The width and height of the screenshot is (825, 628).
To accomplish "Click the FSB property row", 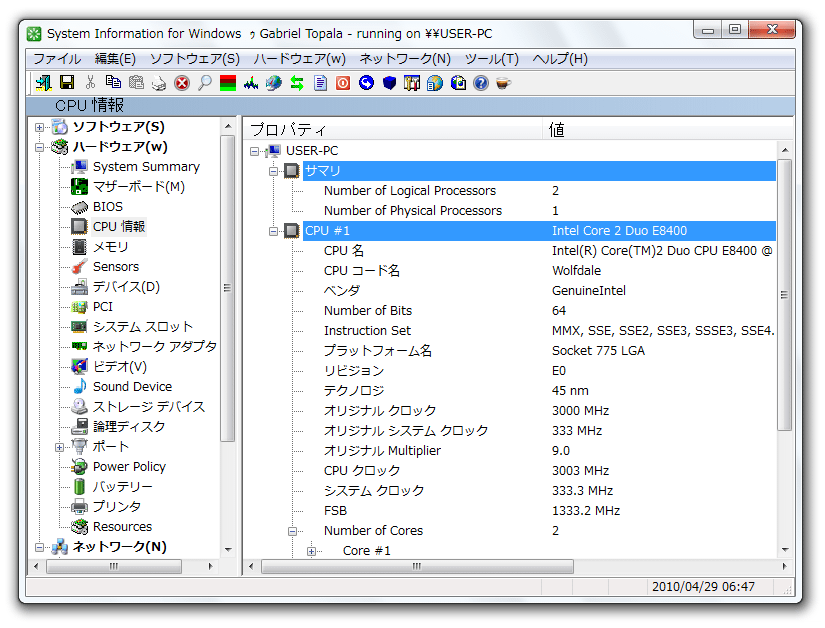I will 539,511.
